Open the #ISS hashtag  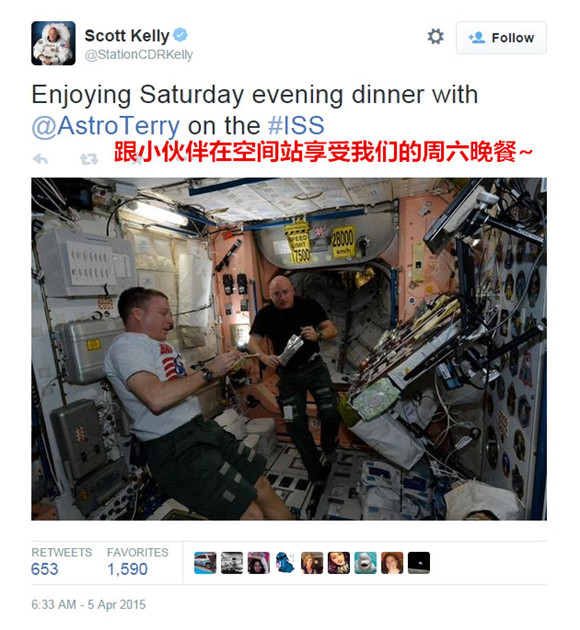(x=296, y=125)
